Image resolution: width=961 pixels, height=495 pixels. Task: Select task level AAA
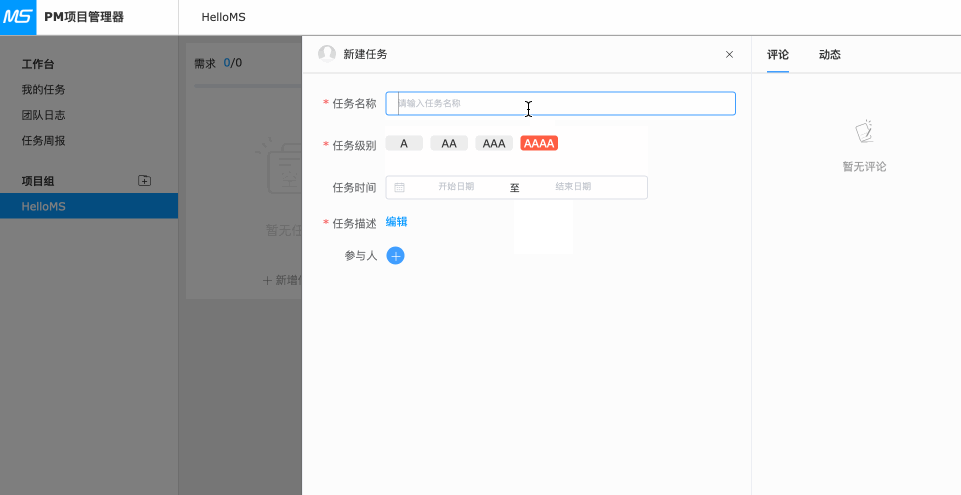tap(494, 143)
